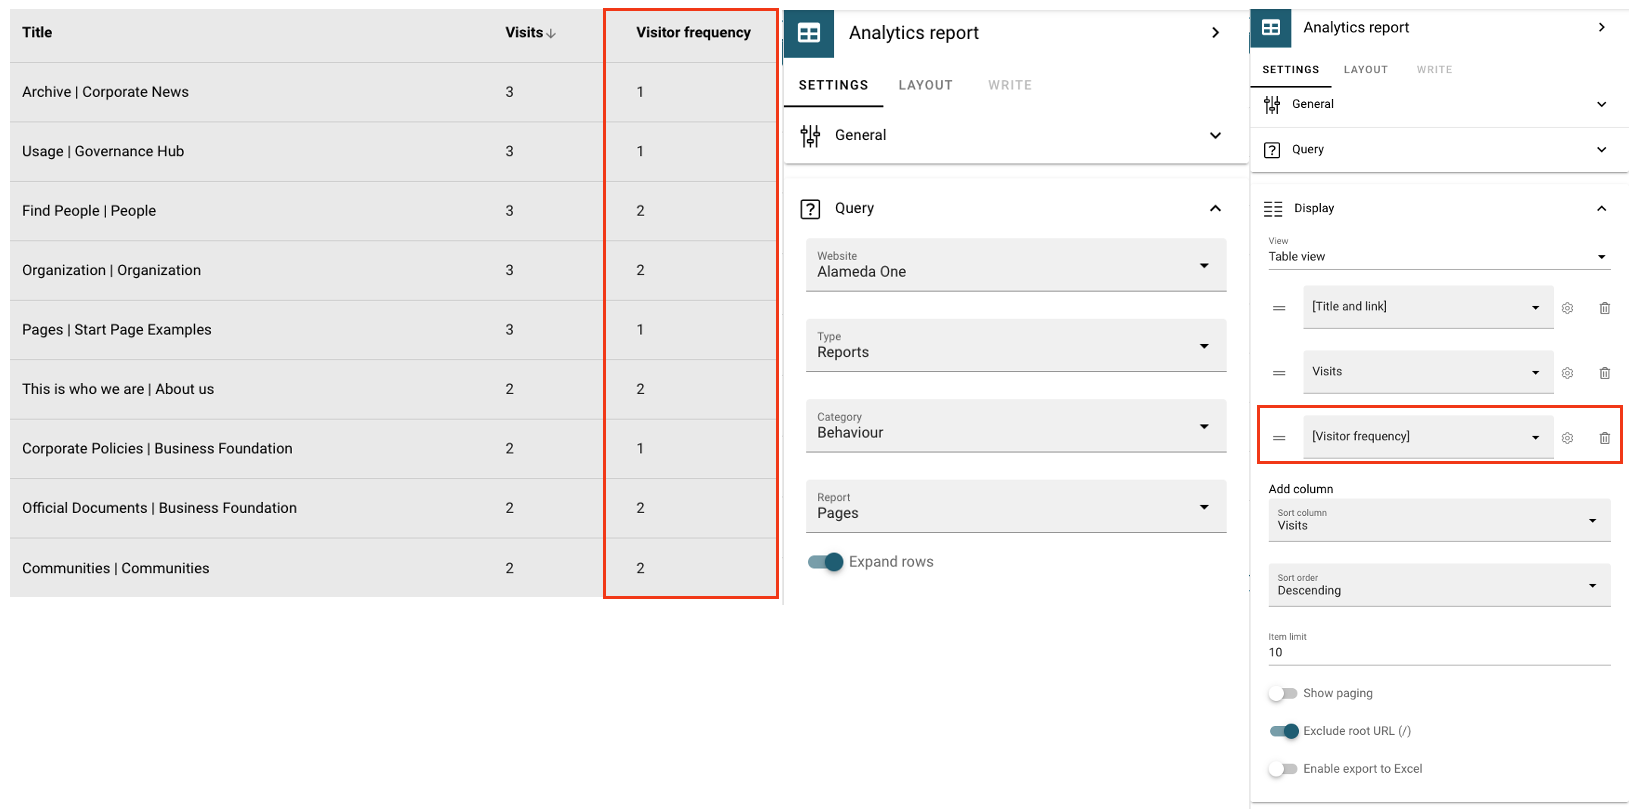Click the Communities | Communities title
The width and height of the screenshot is (1638, 809).
(116, 568)
